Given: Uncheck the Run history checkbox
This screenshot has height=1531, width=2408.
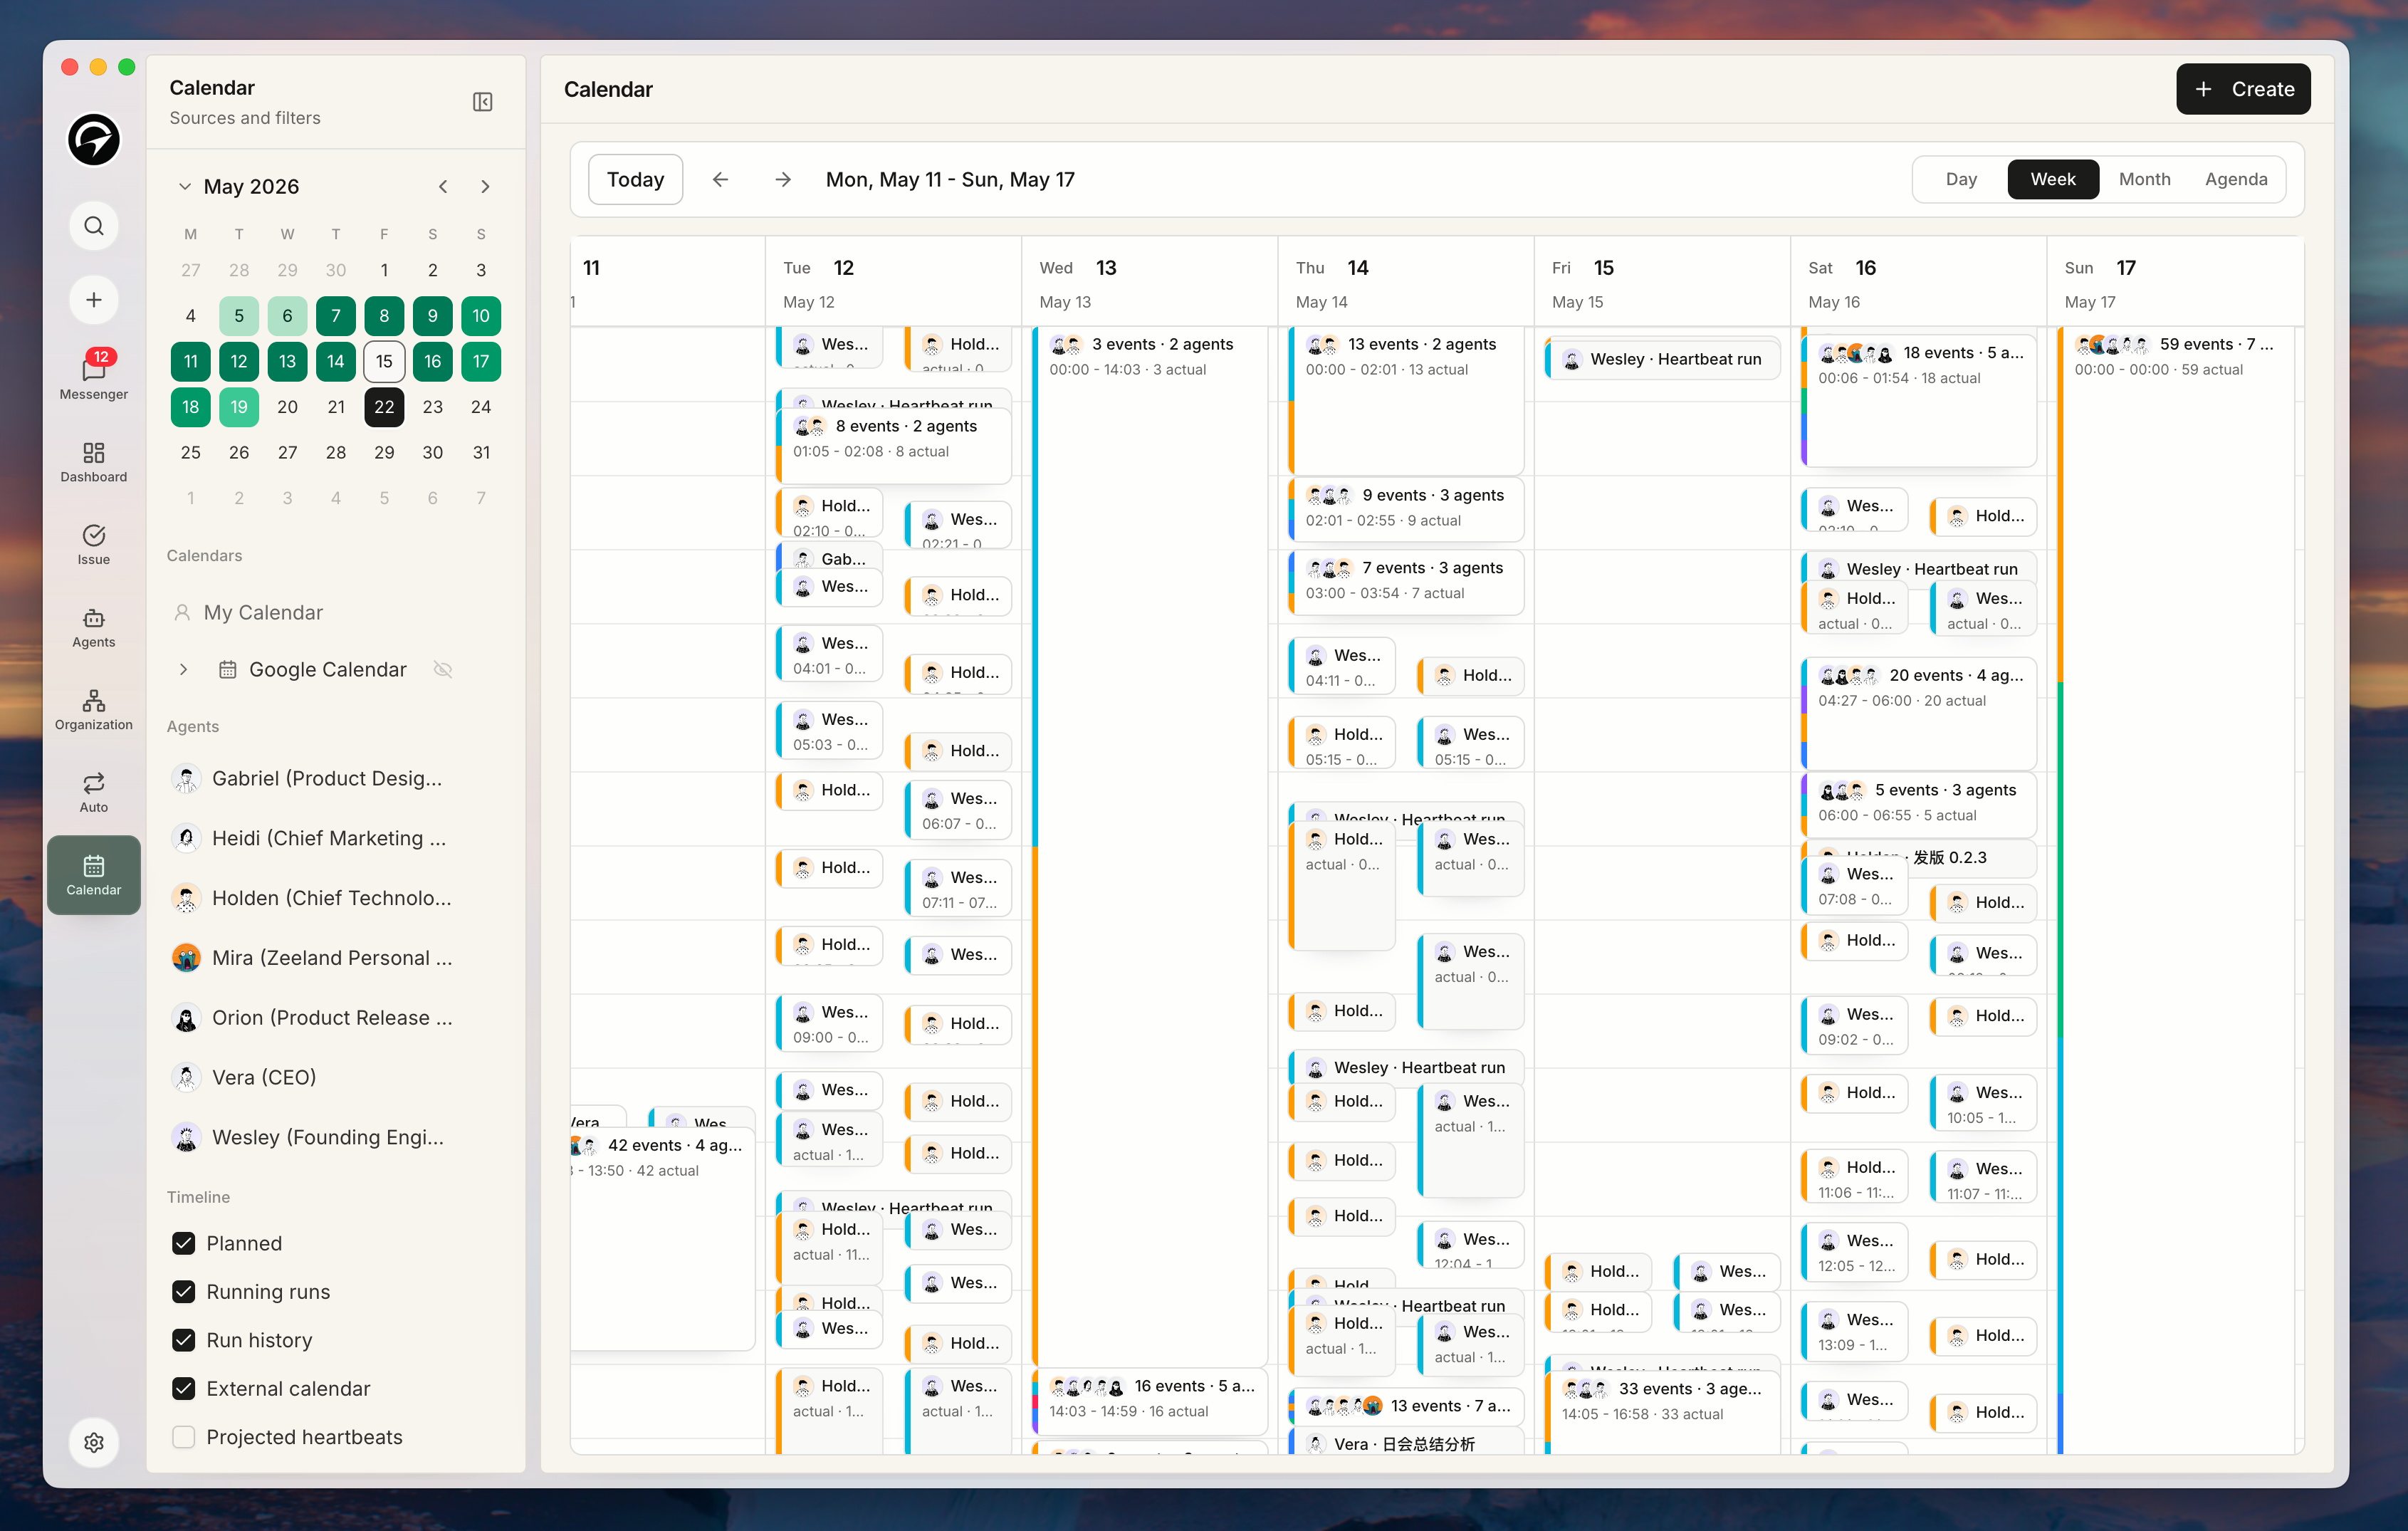Looking at the screenshot, I should [x=184, y=1340].
